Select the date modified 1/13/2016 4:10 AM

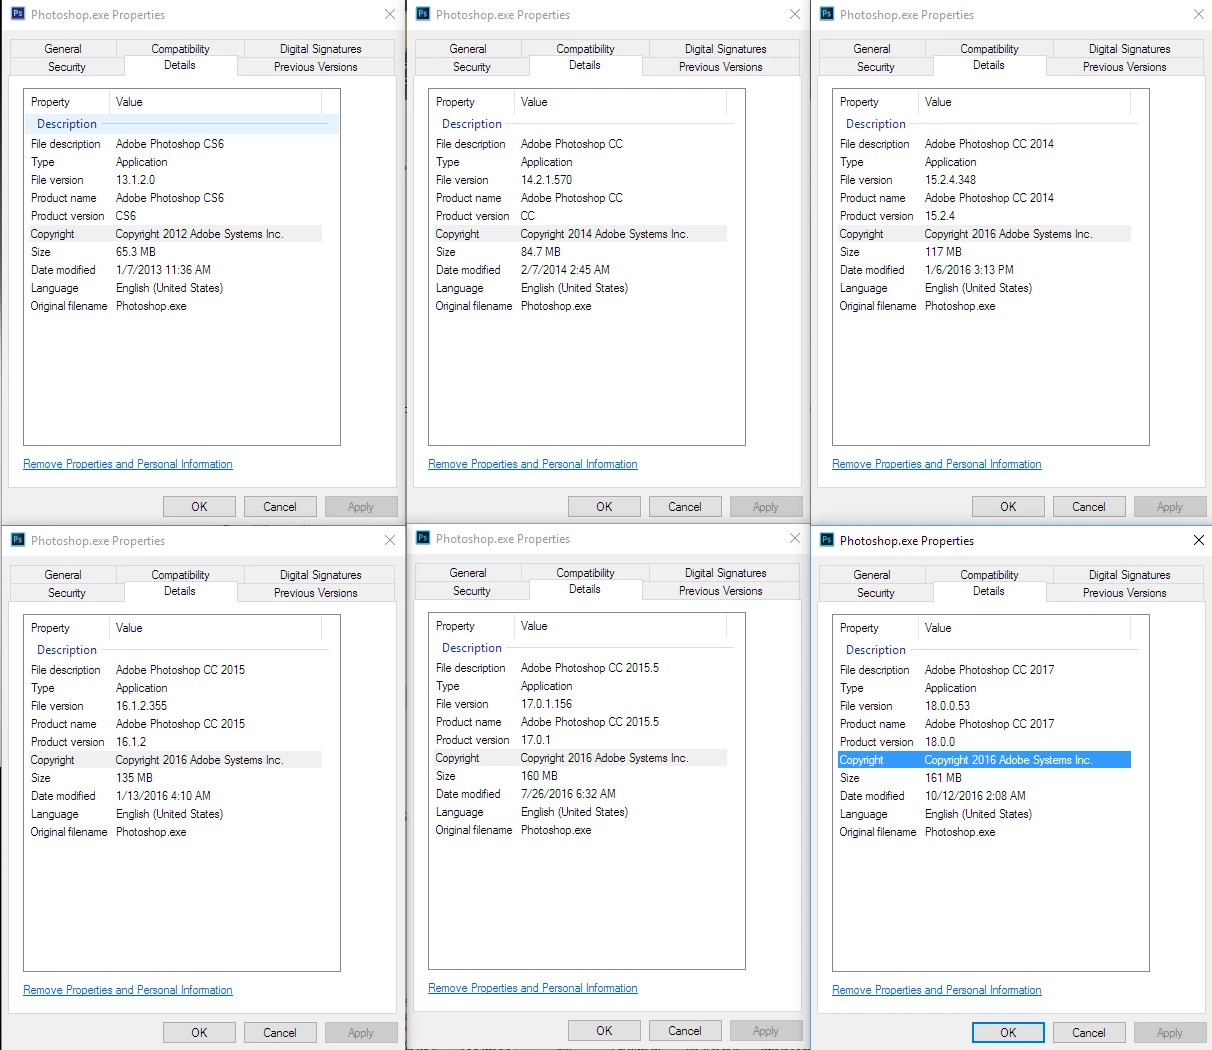(x=163, y=796)
